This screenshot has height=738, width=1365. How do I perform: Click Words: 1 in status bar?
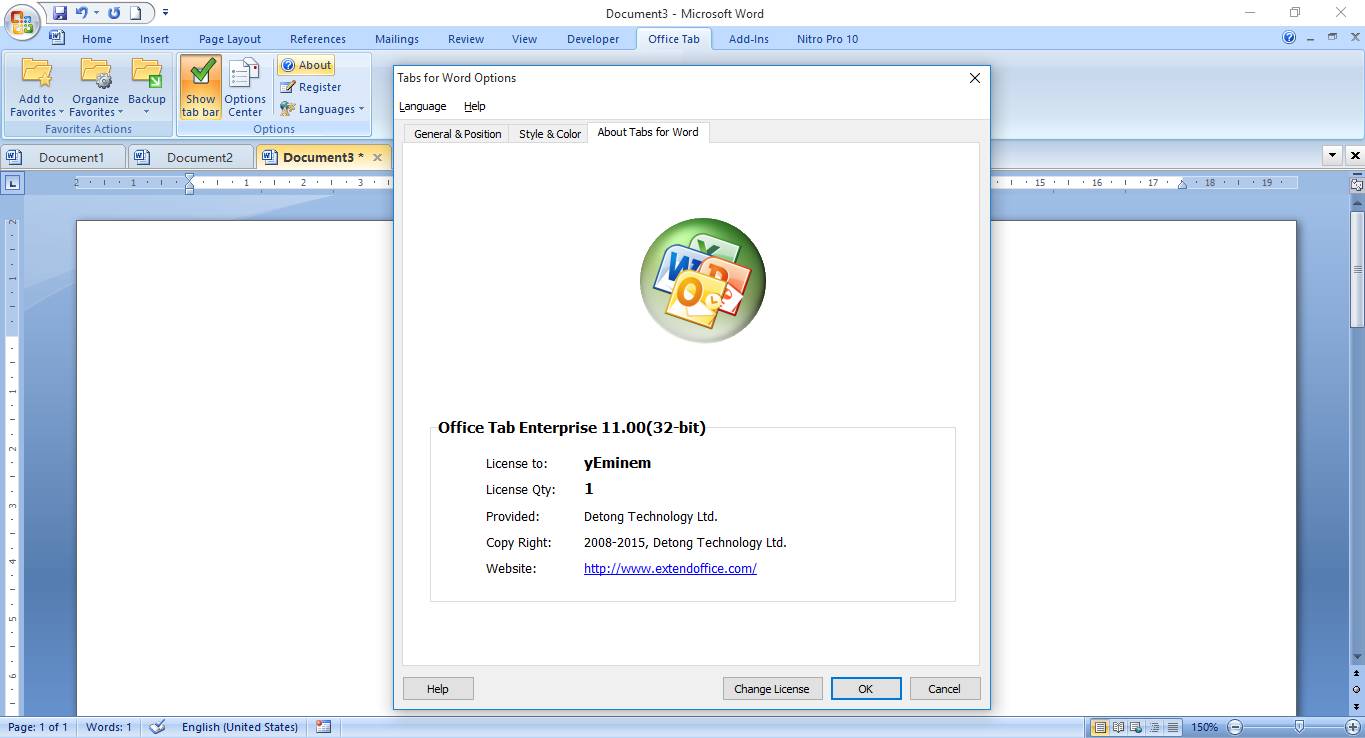click(x=109, y=727)
